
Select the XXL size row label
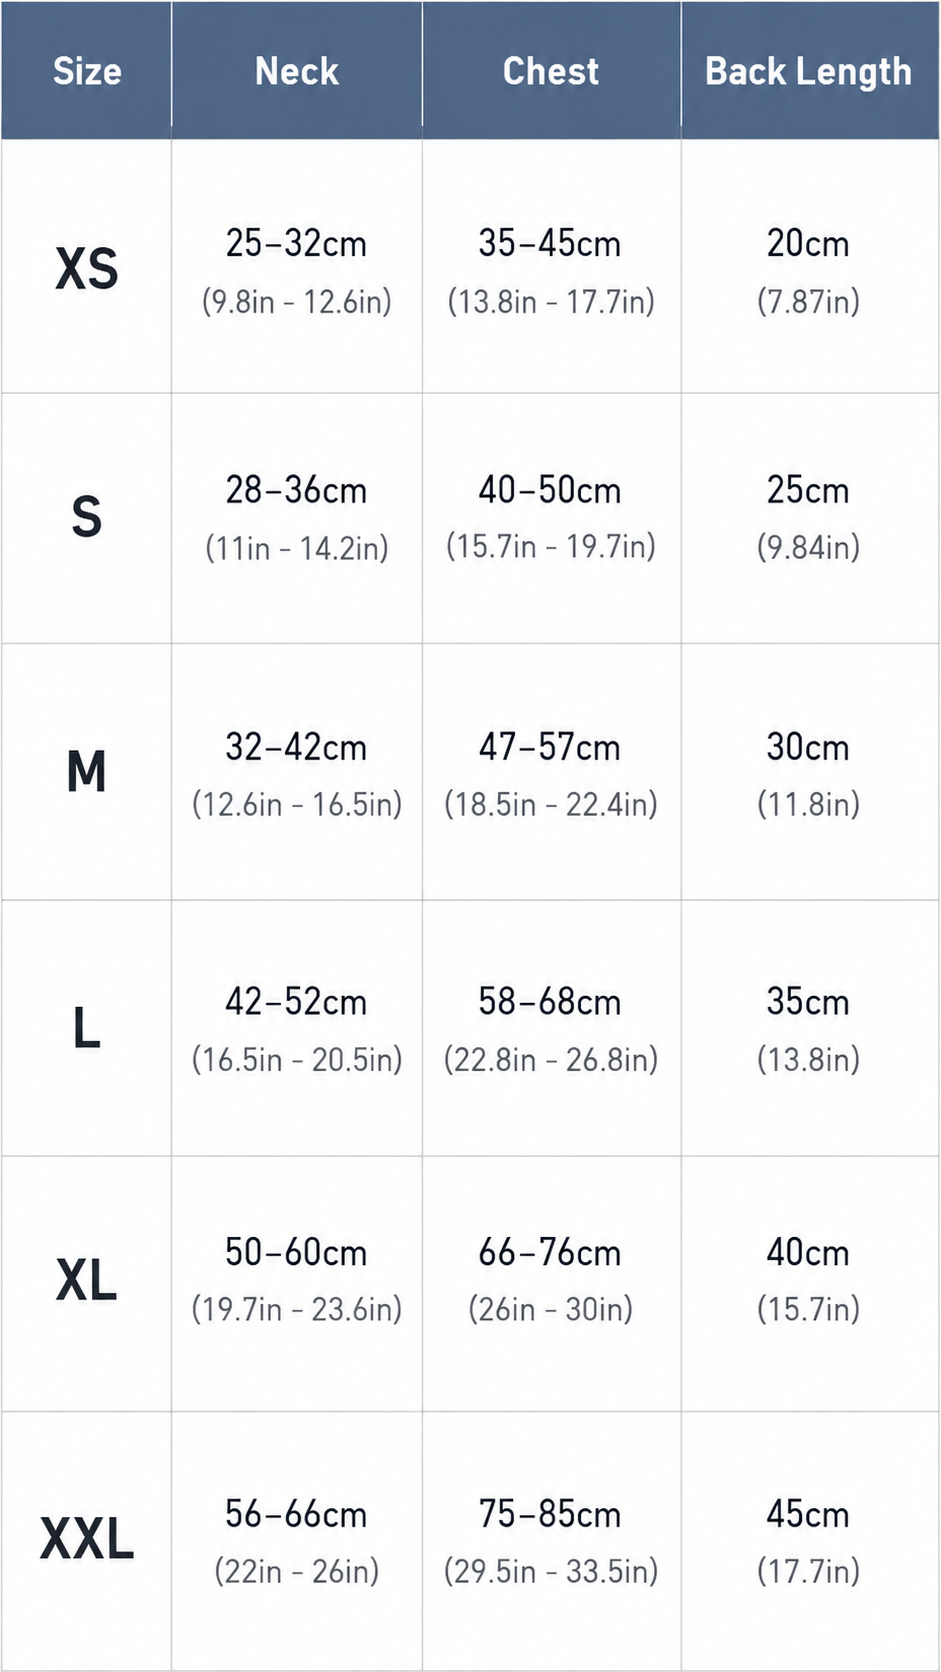pos(87,1538)
